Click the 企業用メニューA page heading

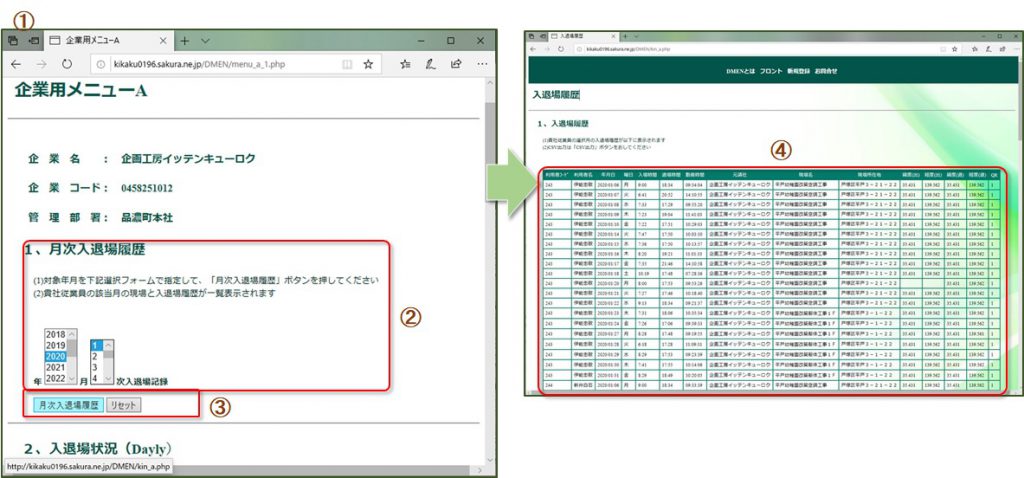click(81, 91)
